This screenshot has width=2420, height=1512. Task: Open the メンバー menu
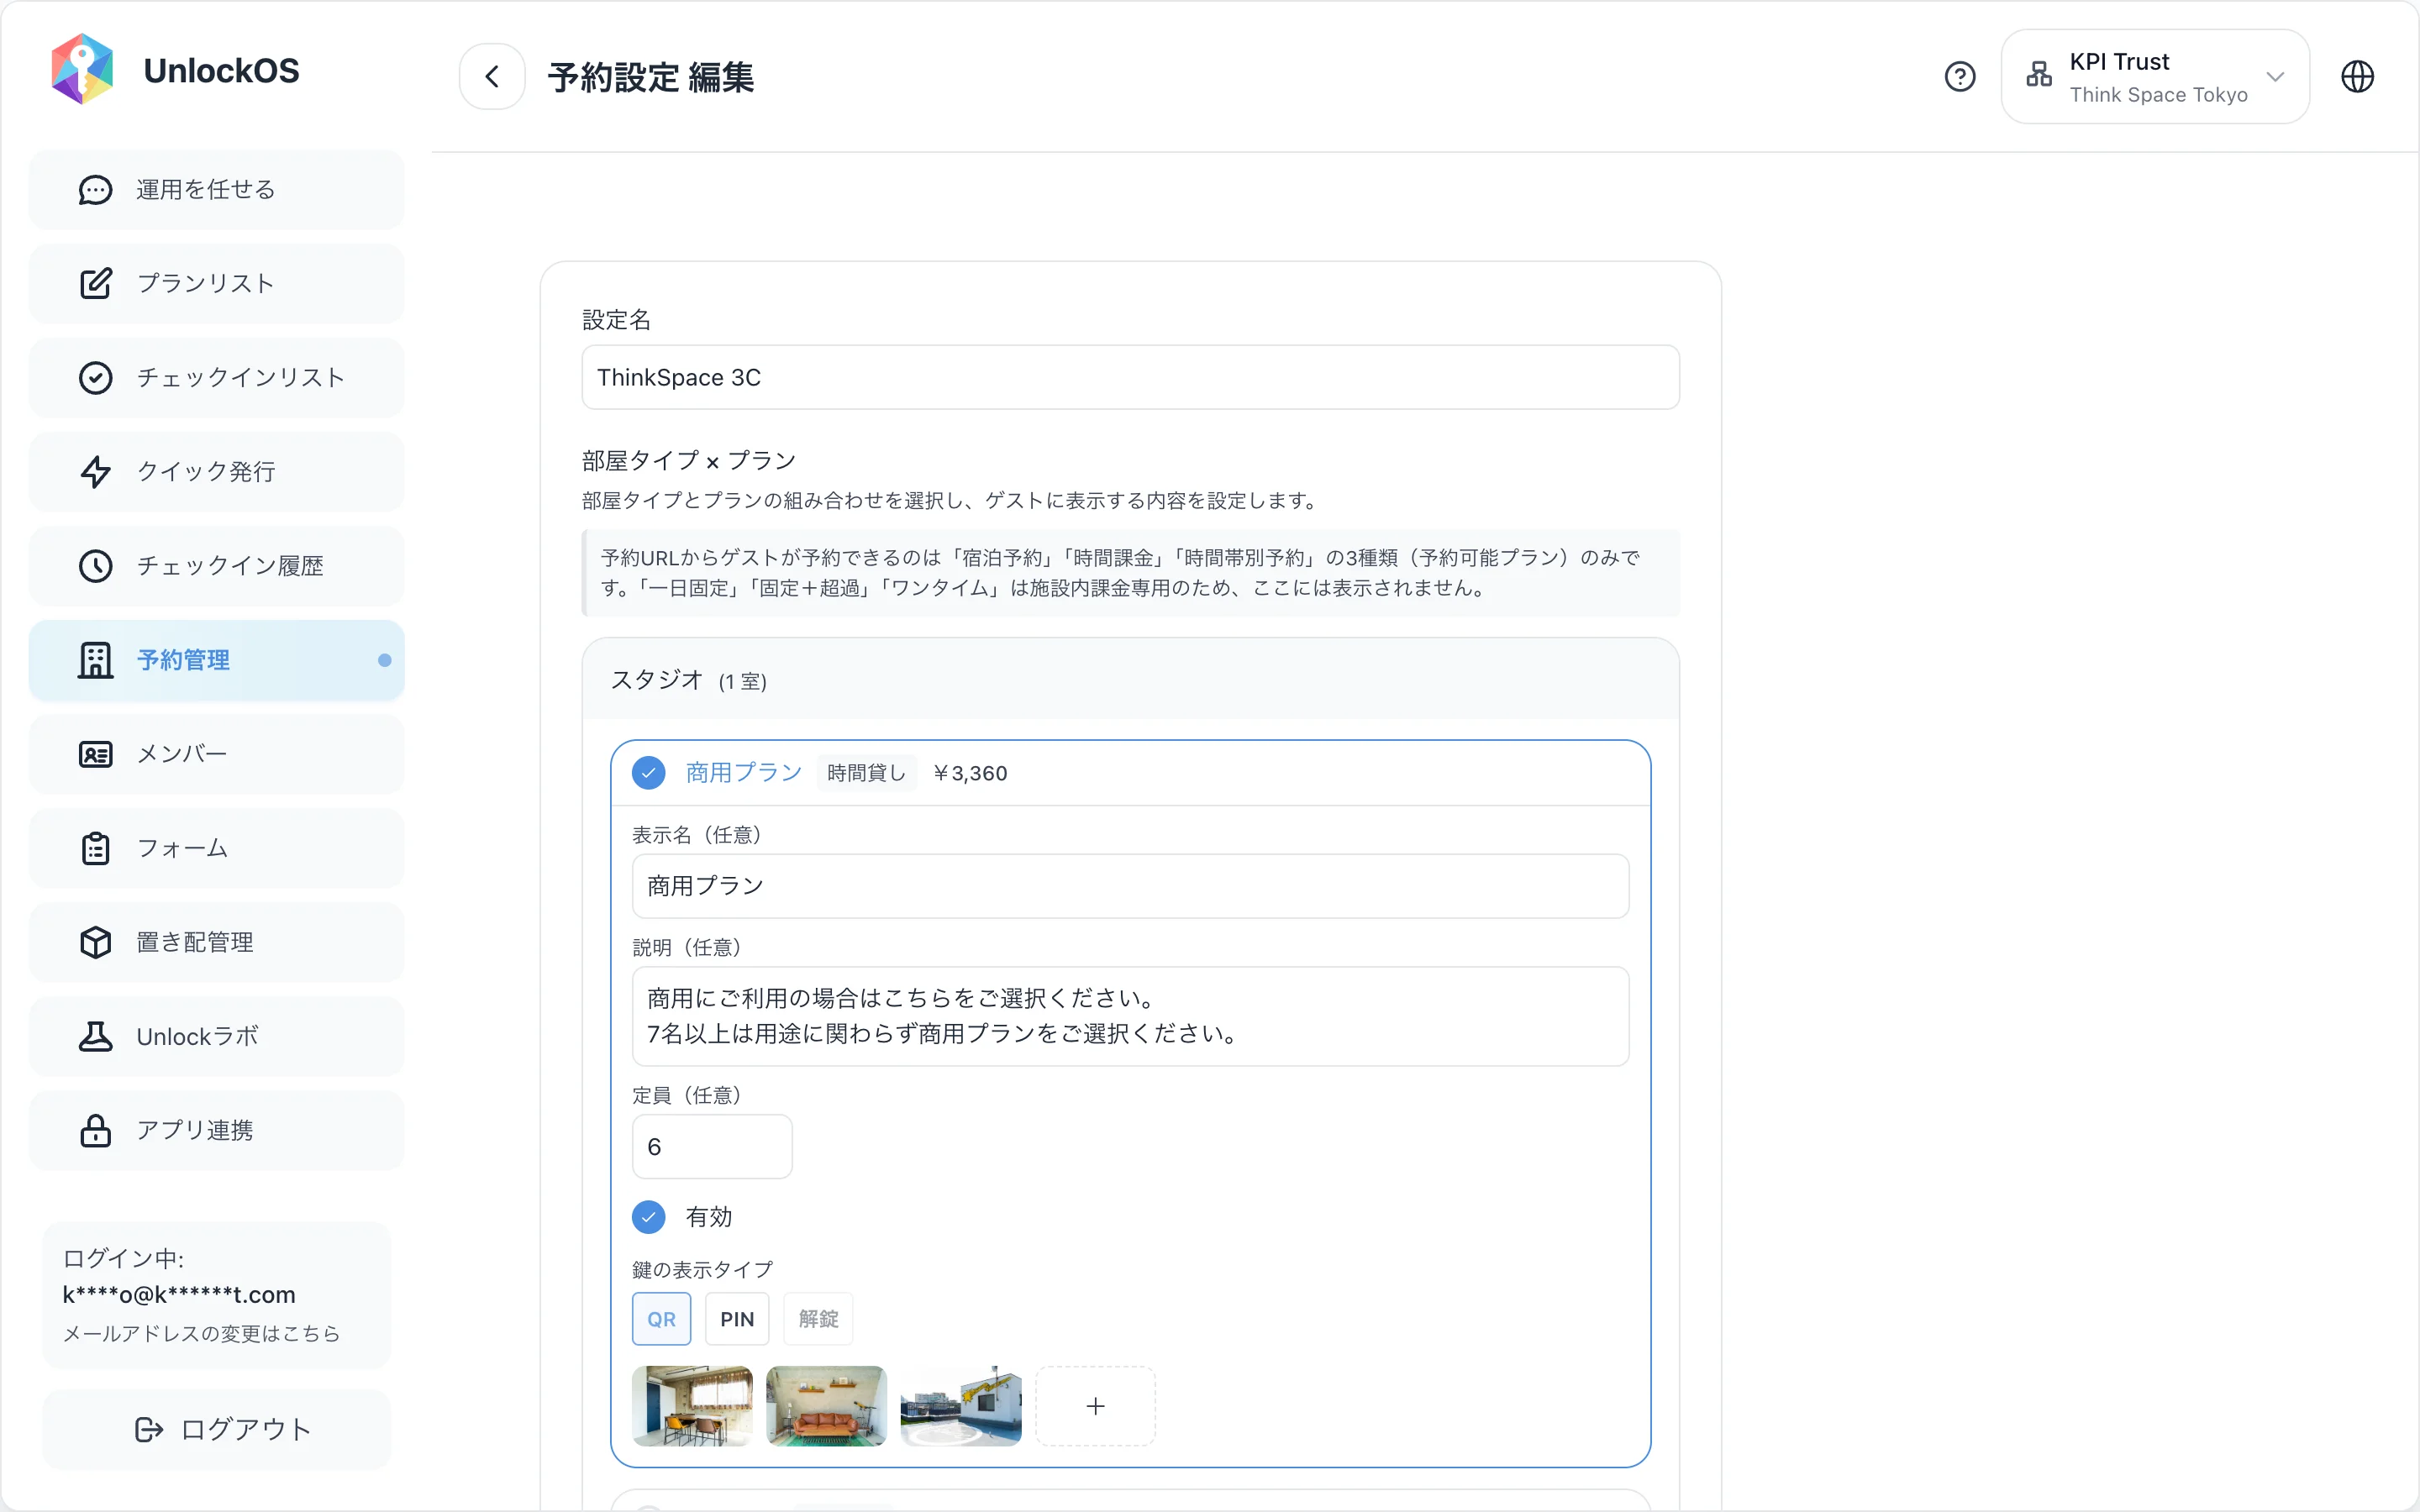point(217,754)
